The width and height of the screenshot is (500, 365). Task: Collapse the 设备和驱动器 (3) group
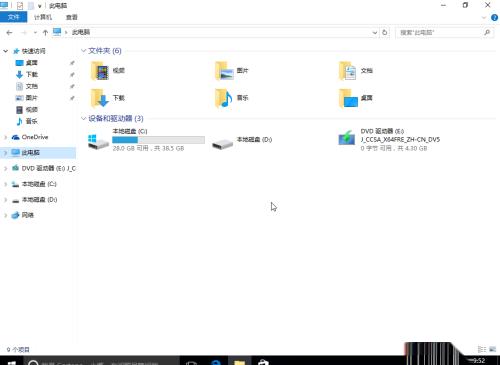(84, 118)
